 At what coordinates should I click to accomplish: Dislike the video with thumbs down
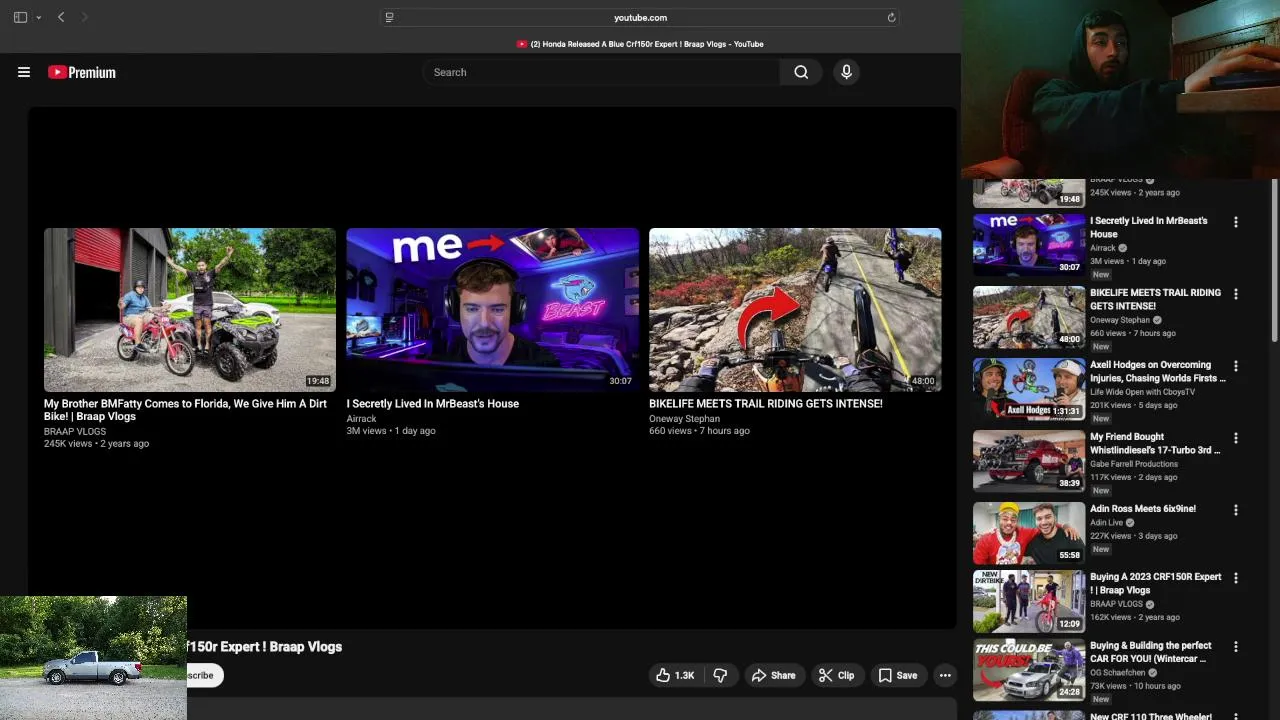[x=720, y=675]
